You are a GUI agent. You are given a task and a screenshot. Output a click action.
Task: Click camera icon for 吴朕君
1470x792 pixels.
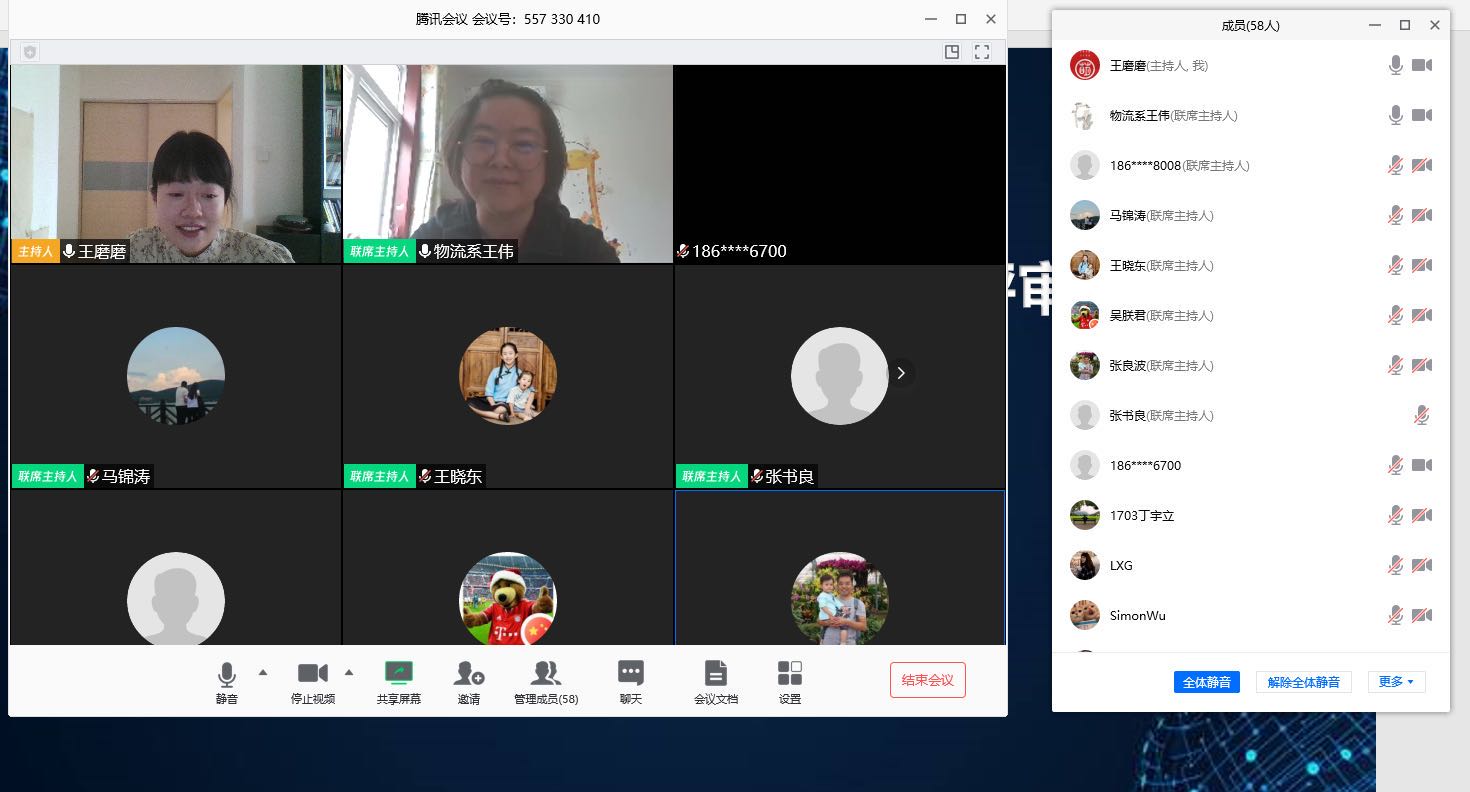tap(1422, 315)
